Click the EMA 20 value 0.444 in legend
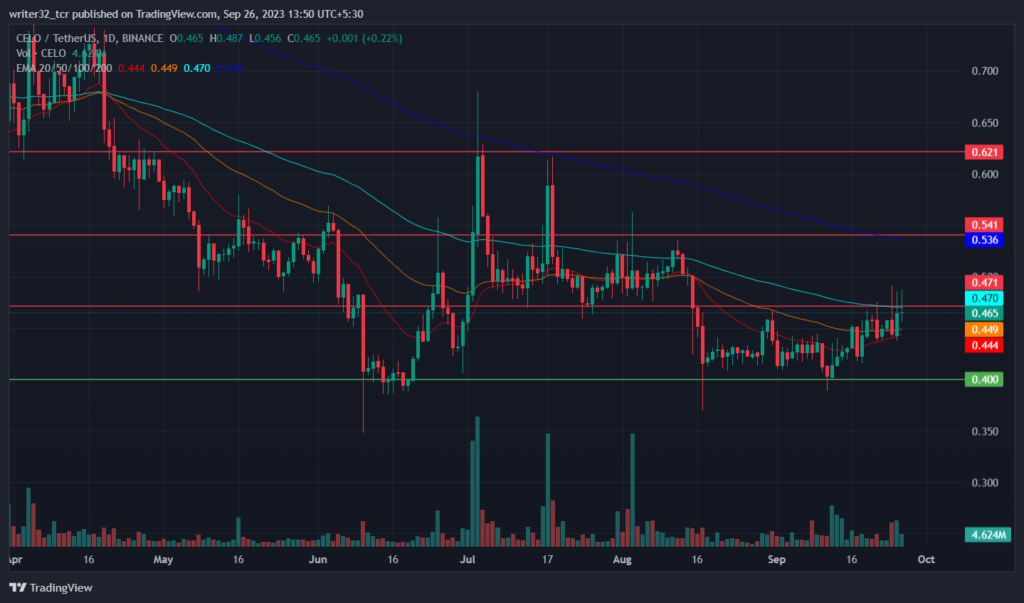 131,68
